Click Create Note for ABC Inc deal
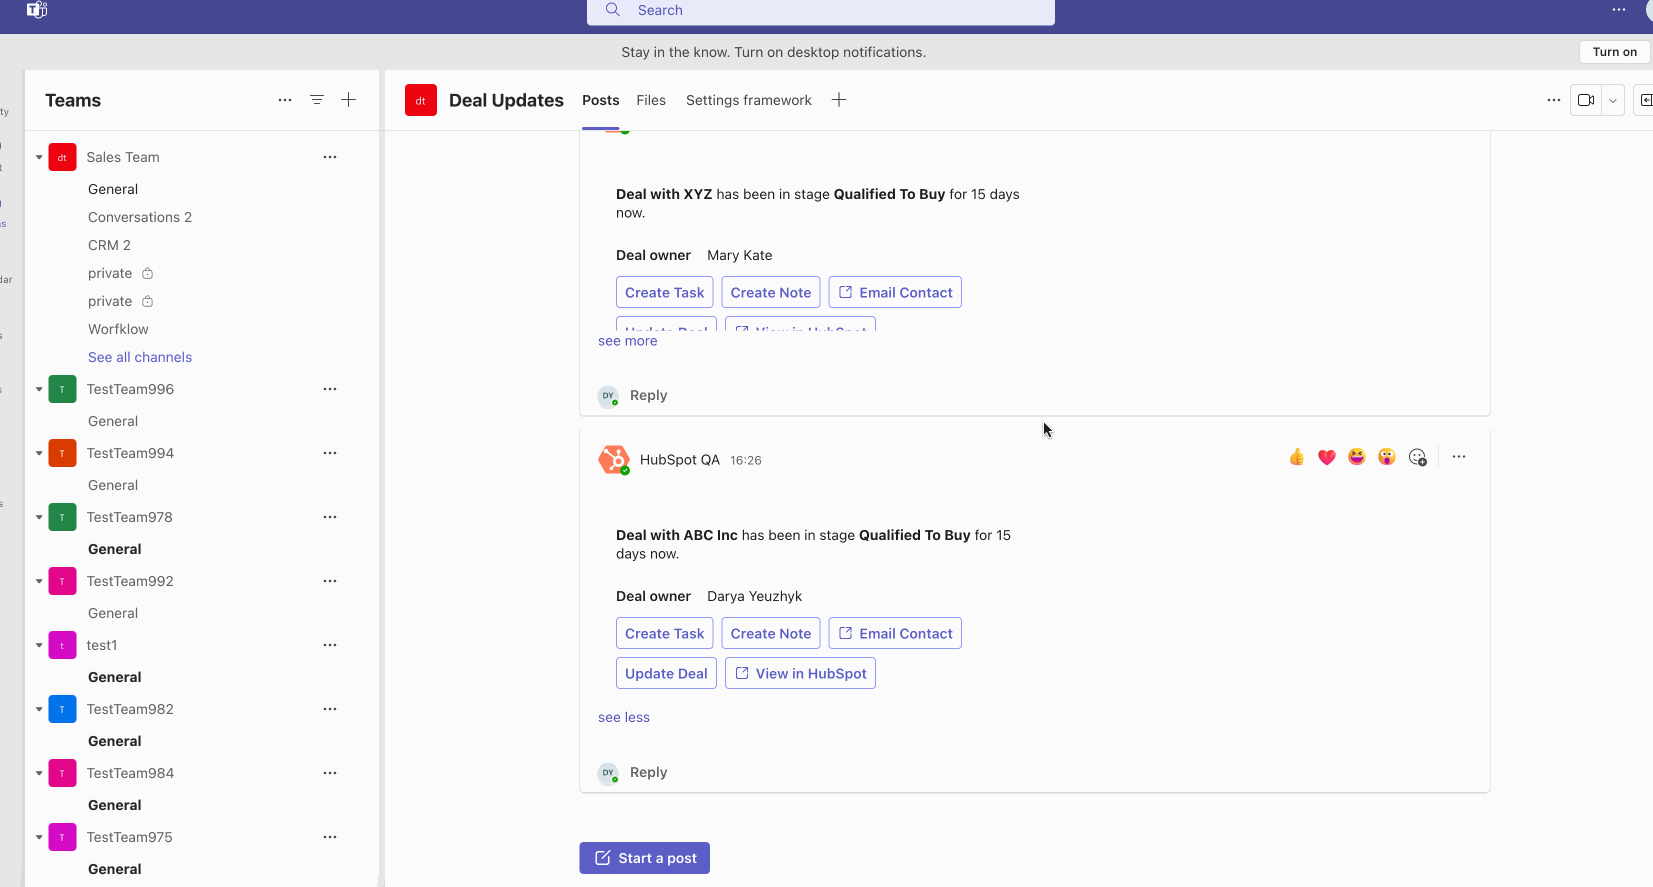The height and width of the screenshot is (887, 1653). [771, 633]
